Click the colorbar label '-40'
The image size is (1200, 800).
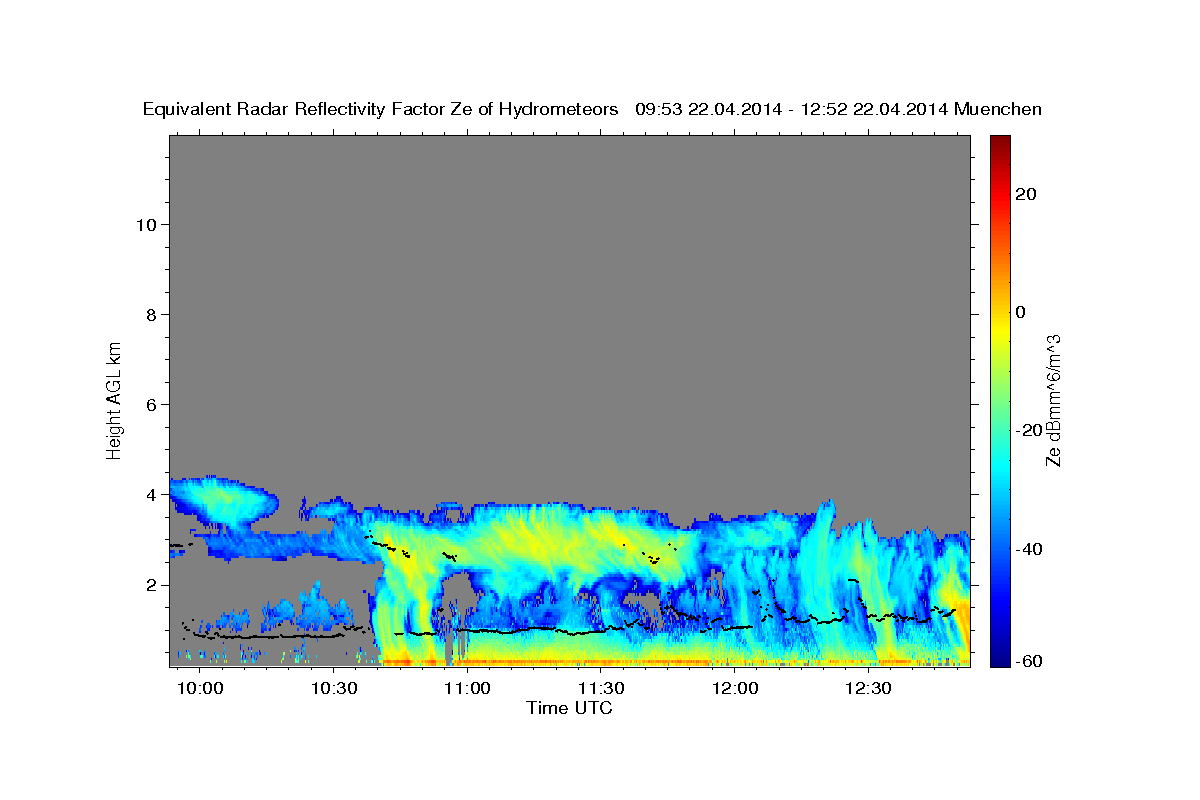[1028, 549]
